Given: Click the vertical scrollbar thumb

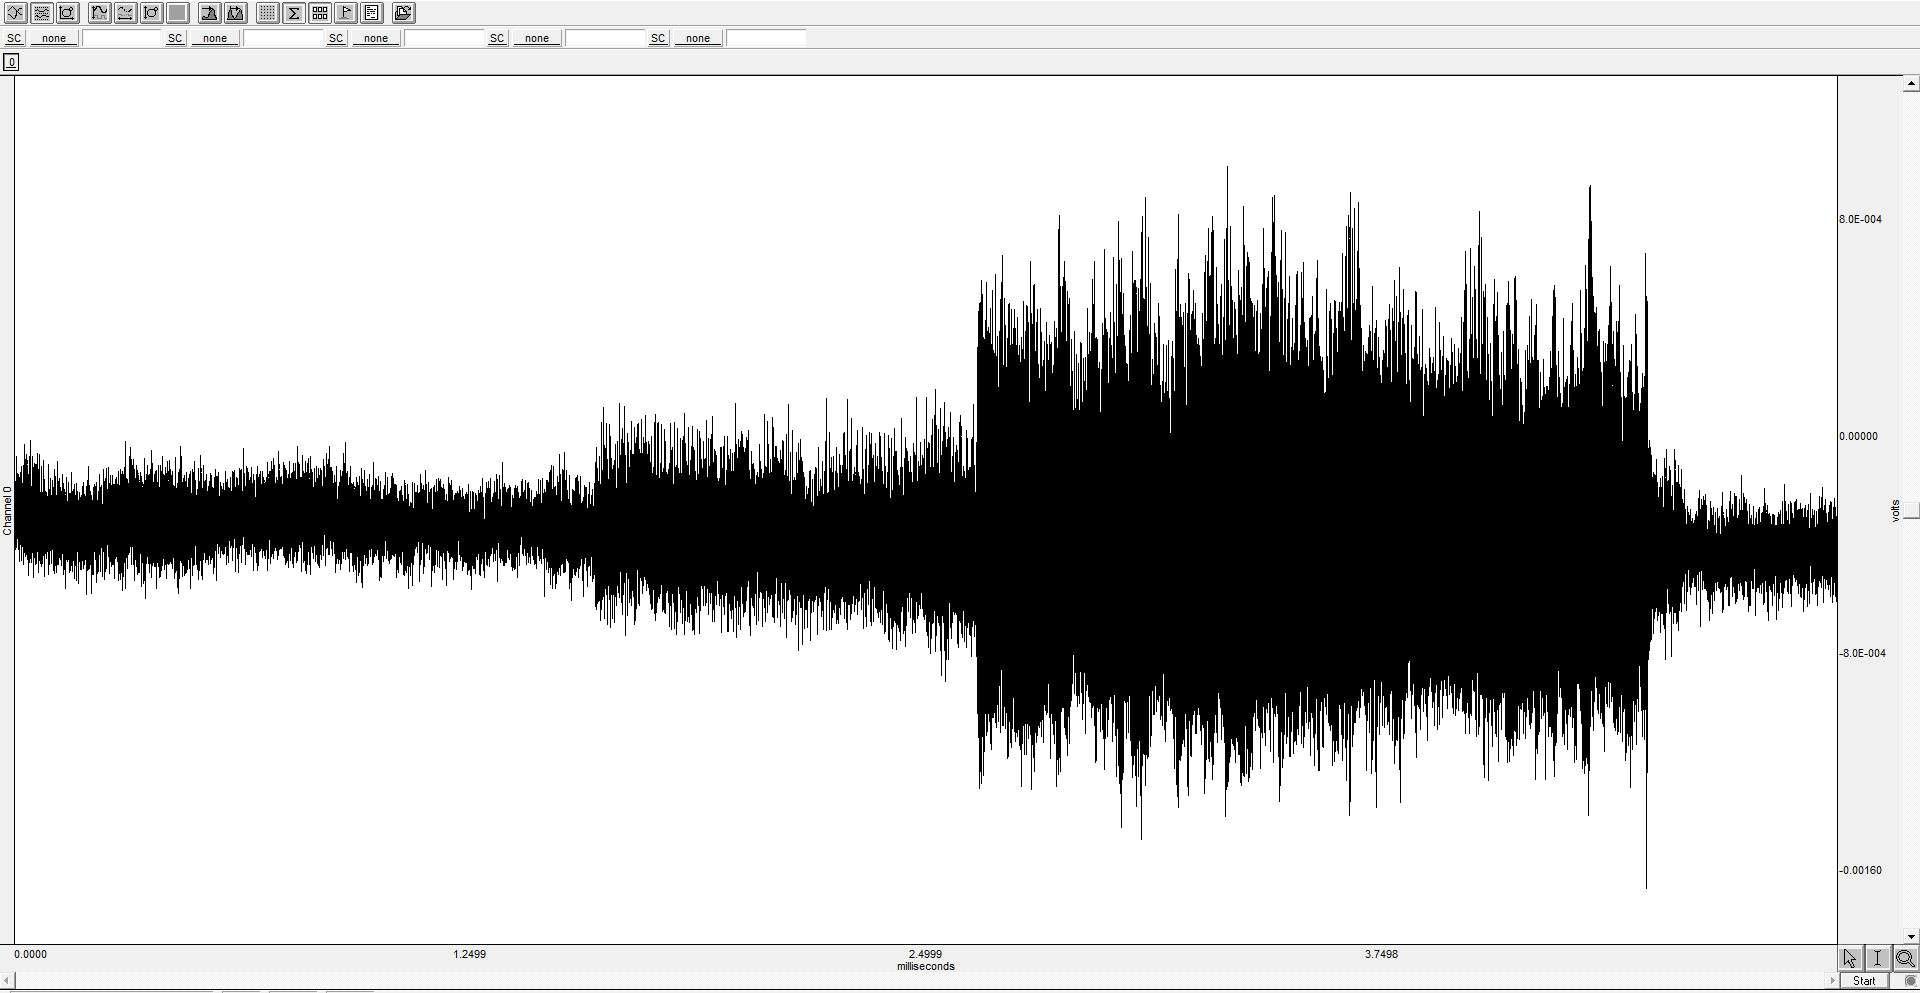Looking at the screenshot, I should point(1911,512).
